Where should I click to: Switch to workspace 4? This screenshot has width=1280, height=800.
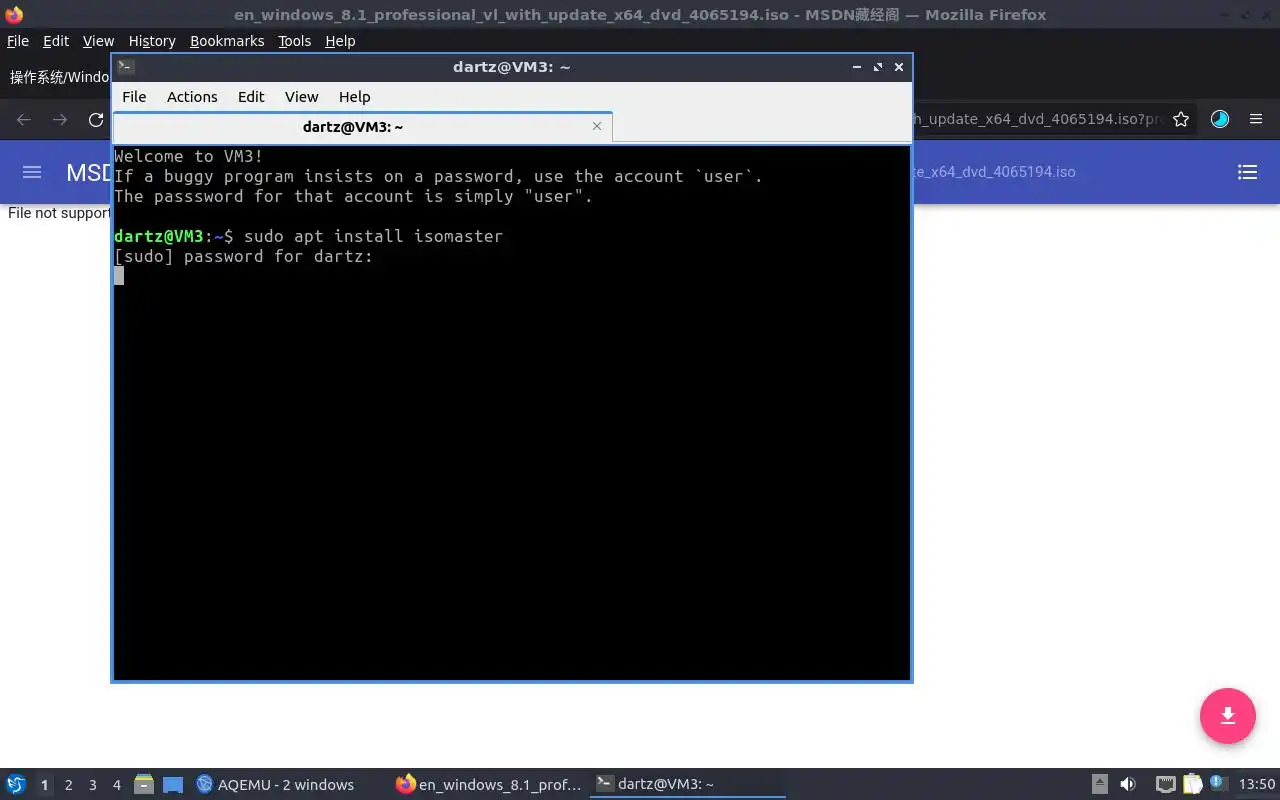116,785
